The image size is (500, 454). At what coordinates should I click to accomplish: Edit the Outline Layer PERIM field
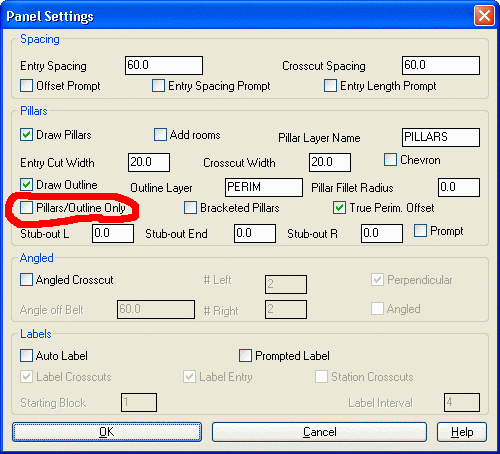point(264,187)
